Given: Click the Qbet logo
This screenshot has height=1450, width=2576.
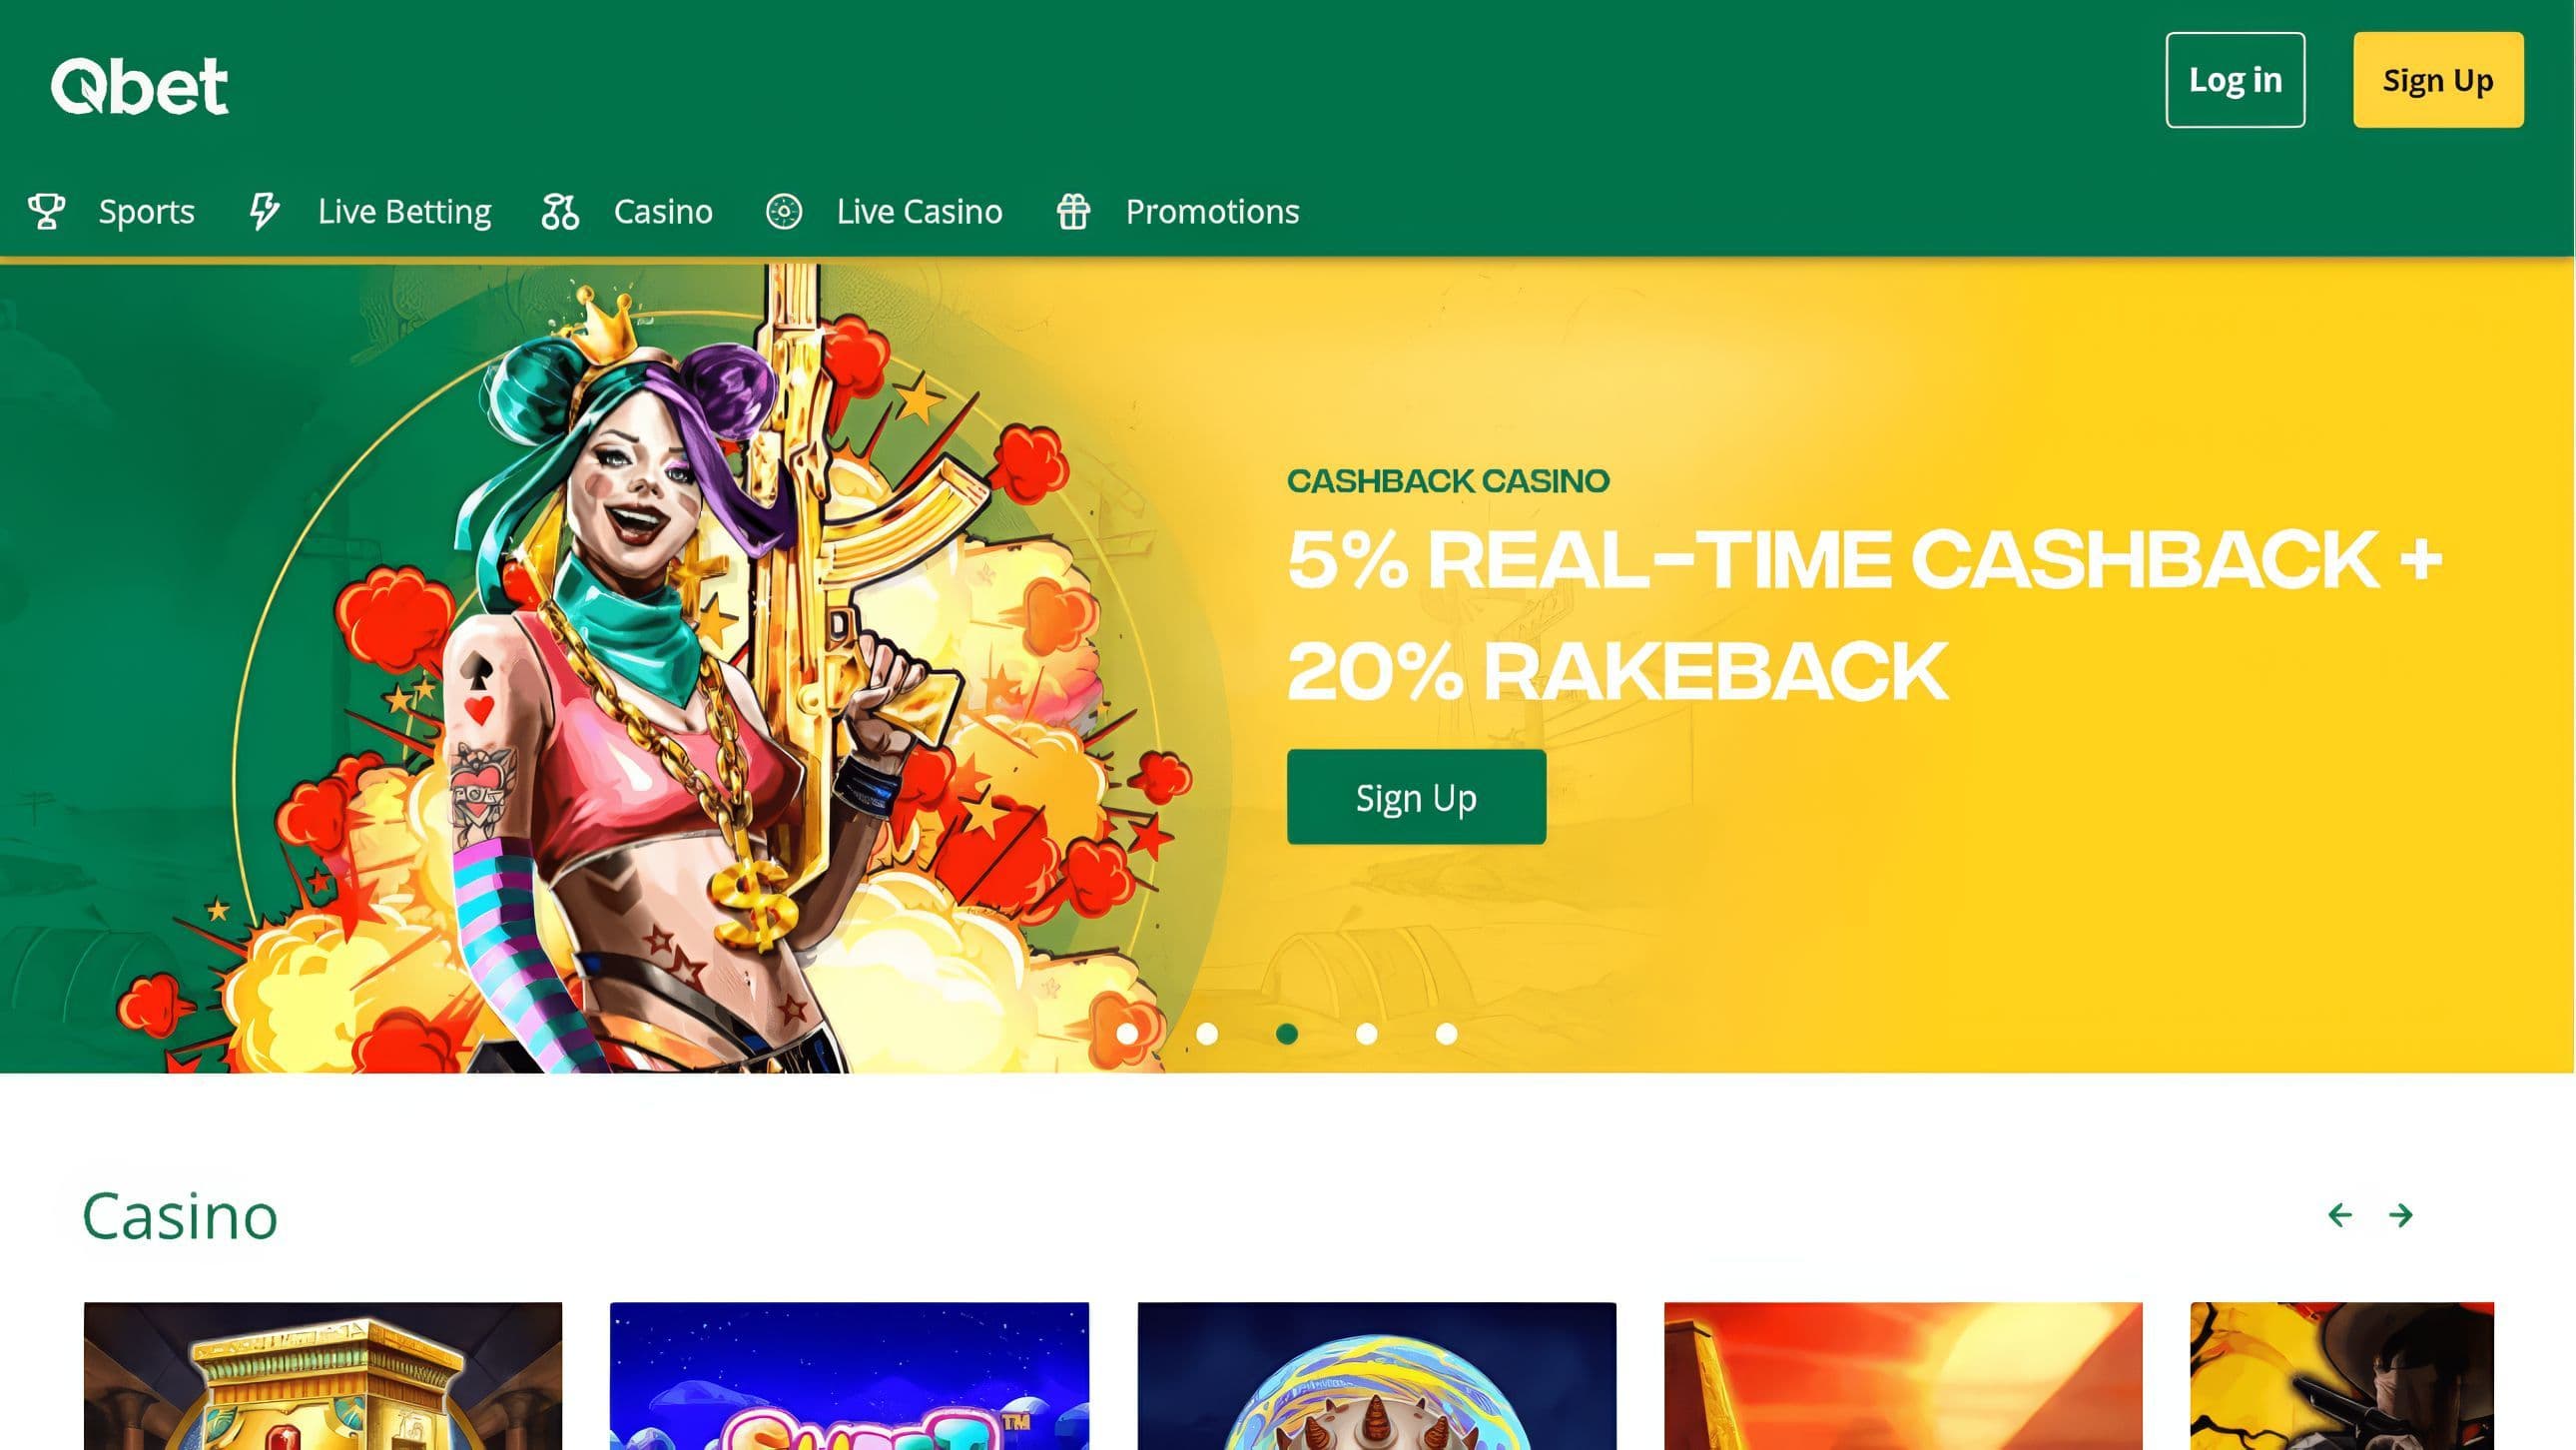Looking at the screenshot, I should pos(139,86).
